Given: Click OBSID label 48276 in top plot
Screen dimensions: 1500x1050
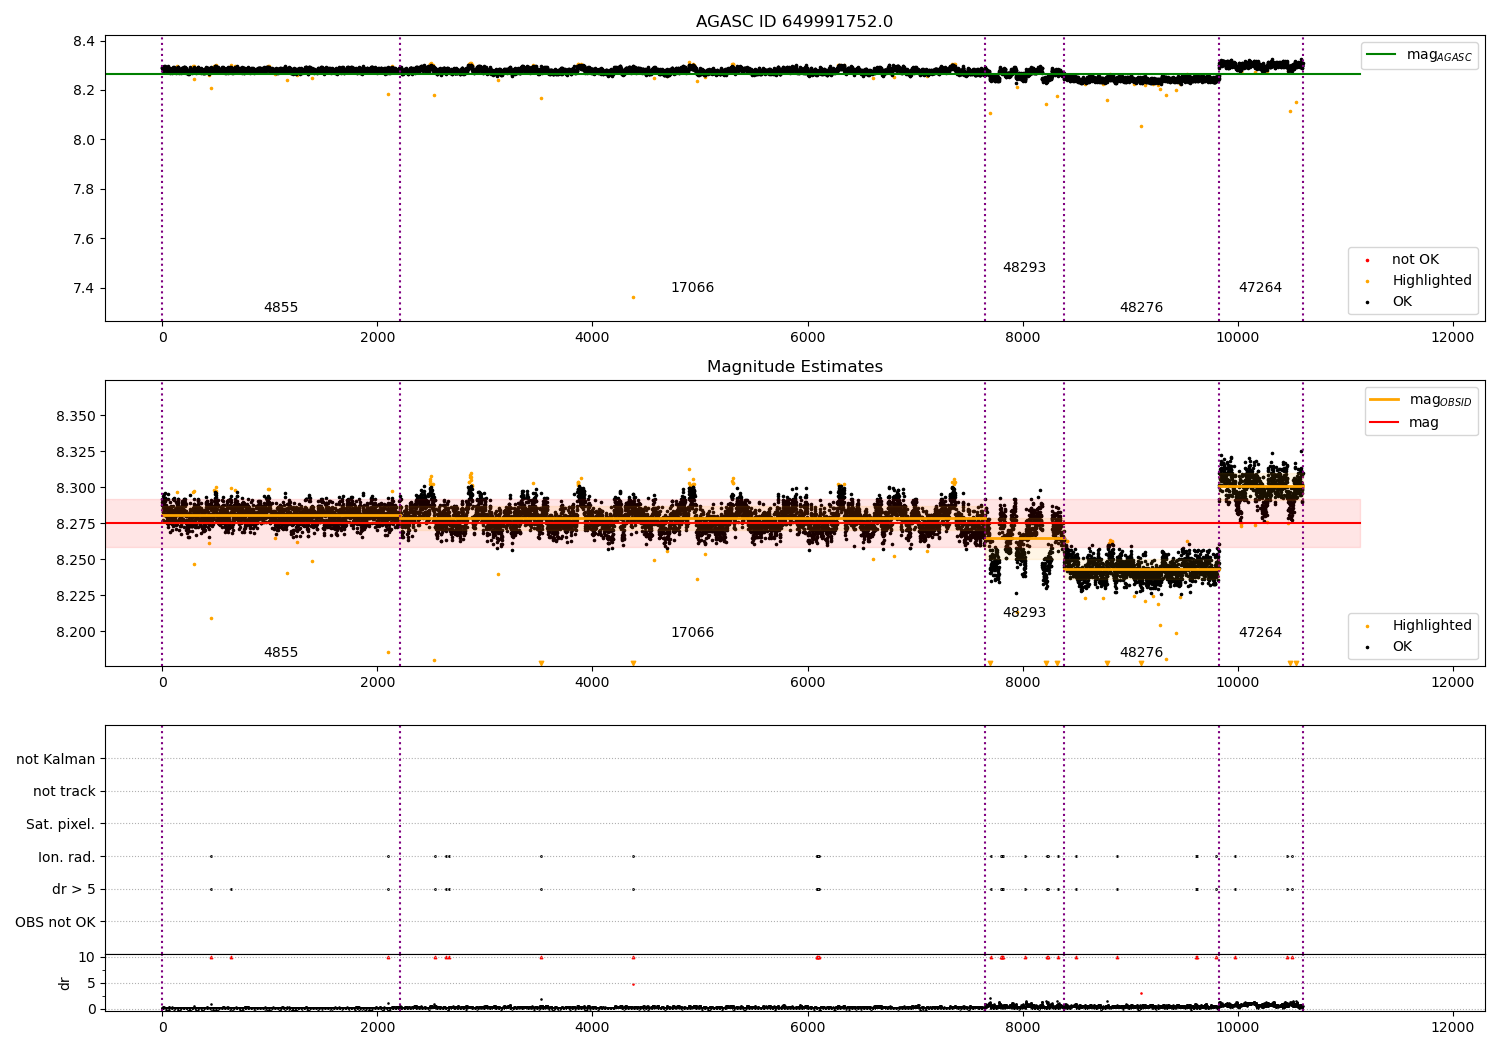Looking at the screenshot, I should [x=1141, y=308].
